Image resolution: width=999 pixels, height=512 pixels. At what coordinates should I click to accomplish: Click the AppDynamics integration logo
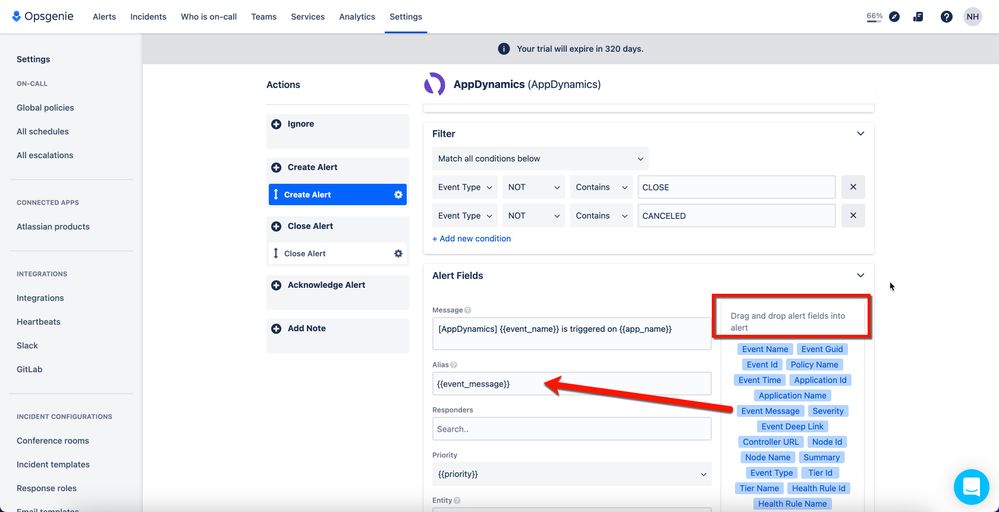[x=435, y=84]
